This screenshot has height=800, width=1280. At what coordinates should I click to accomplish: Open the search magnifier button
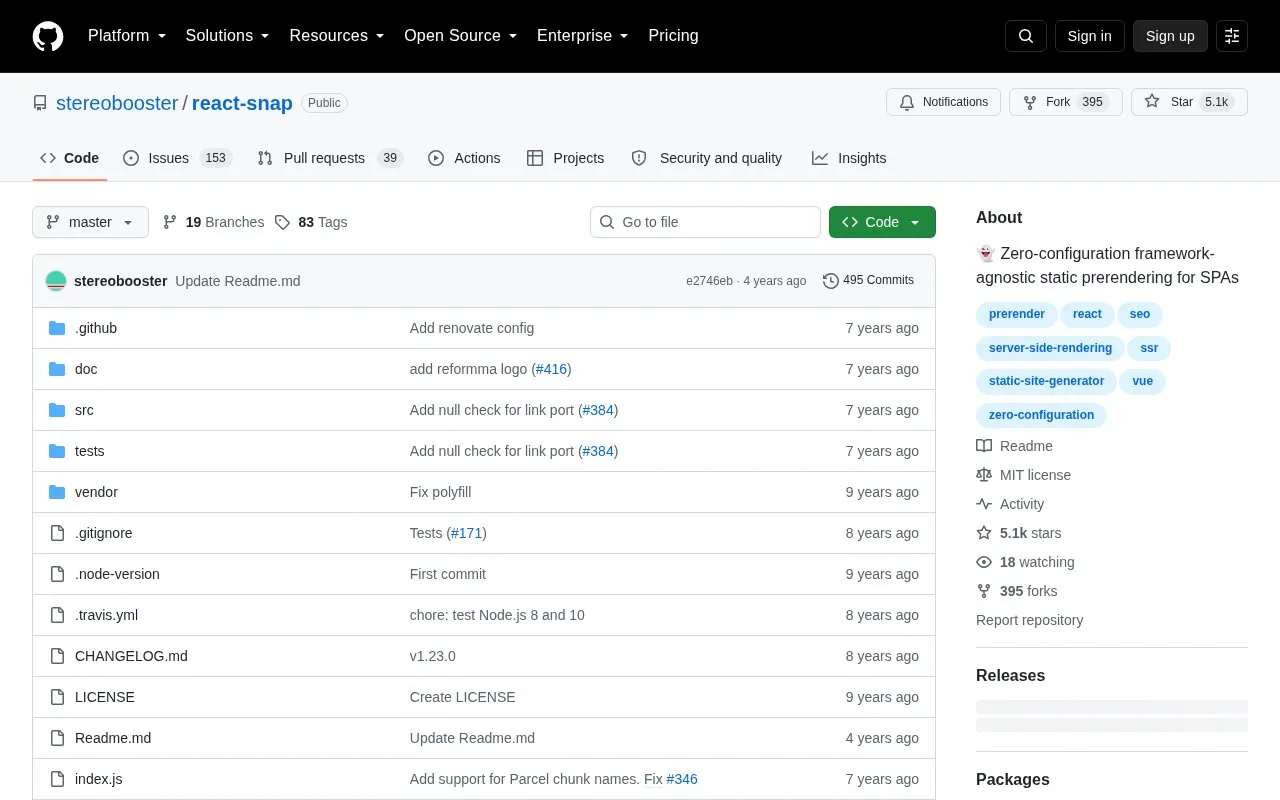[x=1026, y=36]
